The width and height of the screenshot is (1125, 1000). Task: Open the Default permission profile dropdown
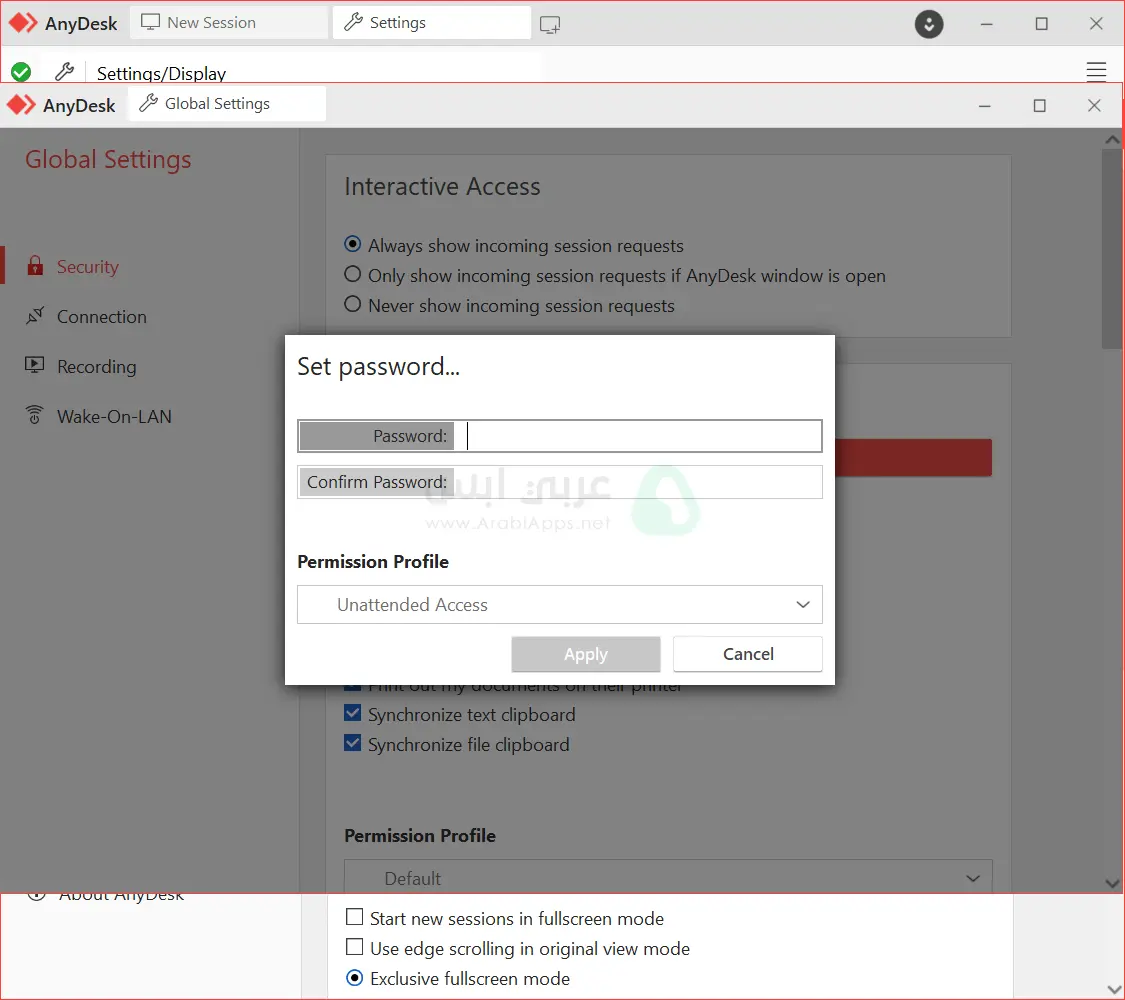click(x=668, y=878)
